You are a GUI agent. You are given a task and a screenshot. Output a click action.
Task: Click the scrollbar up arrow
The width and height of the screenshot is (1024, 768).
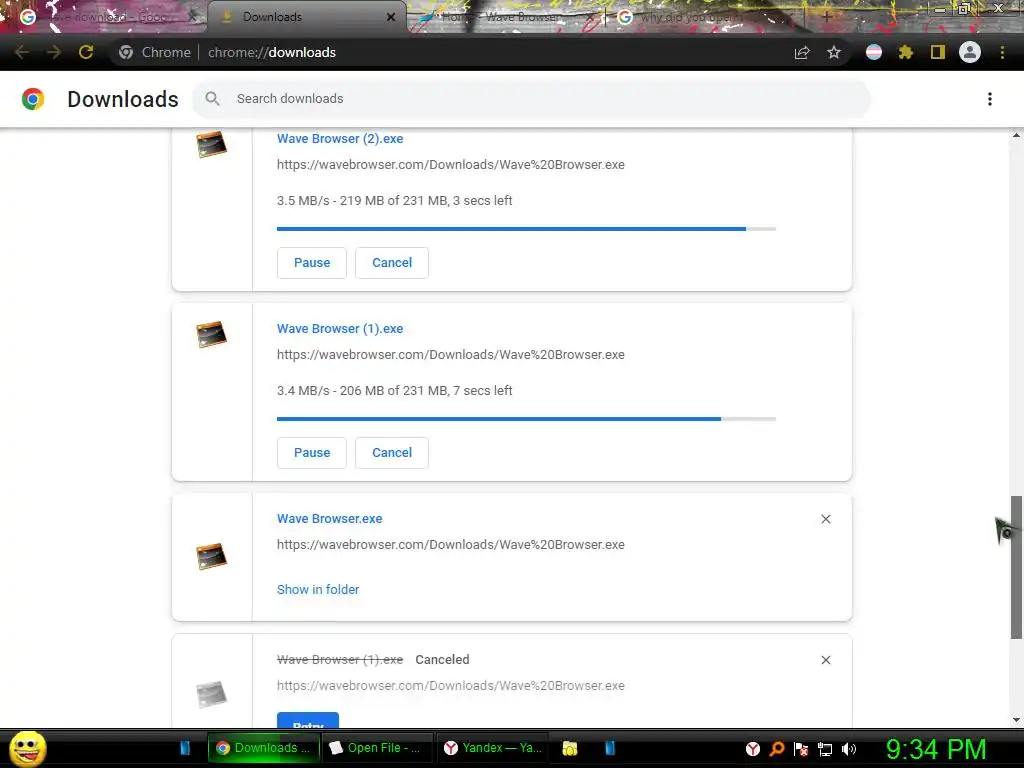pos(1016,135)
